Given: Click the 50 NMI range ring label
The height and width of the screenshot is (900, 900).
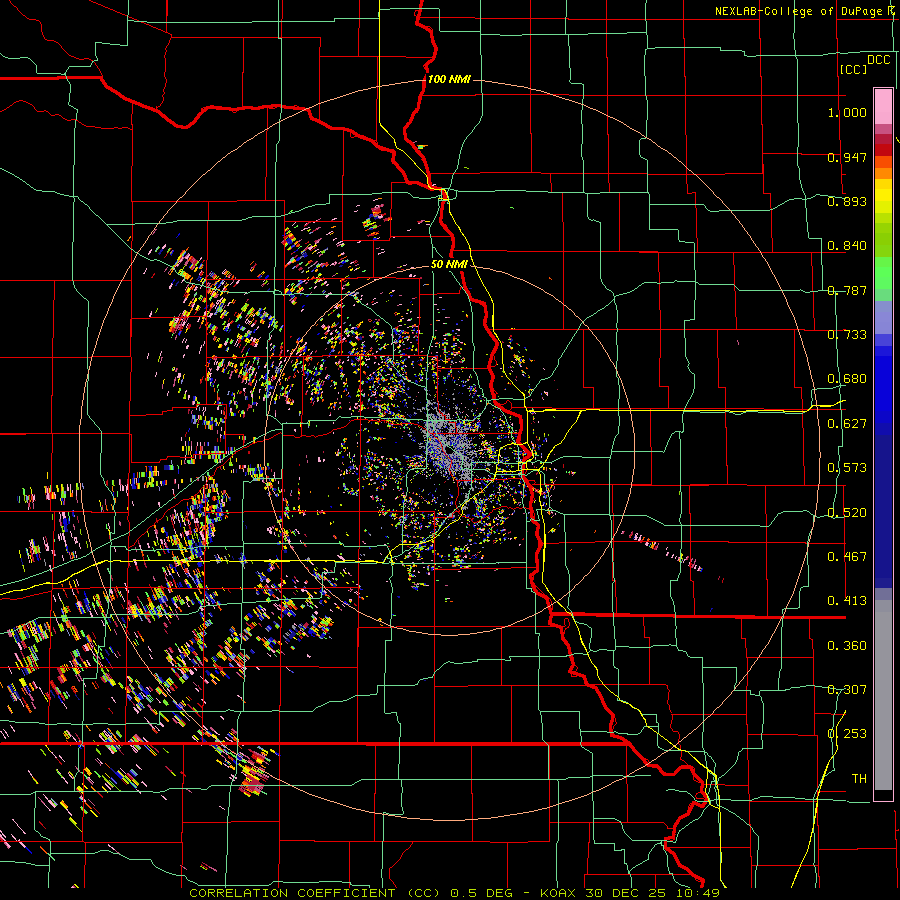Looking at the screenshot, I should tap(449, 265).
